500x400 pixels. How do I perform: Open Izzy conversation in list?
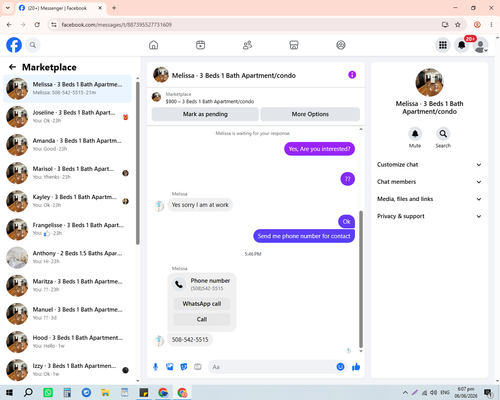pos(67,370)
